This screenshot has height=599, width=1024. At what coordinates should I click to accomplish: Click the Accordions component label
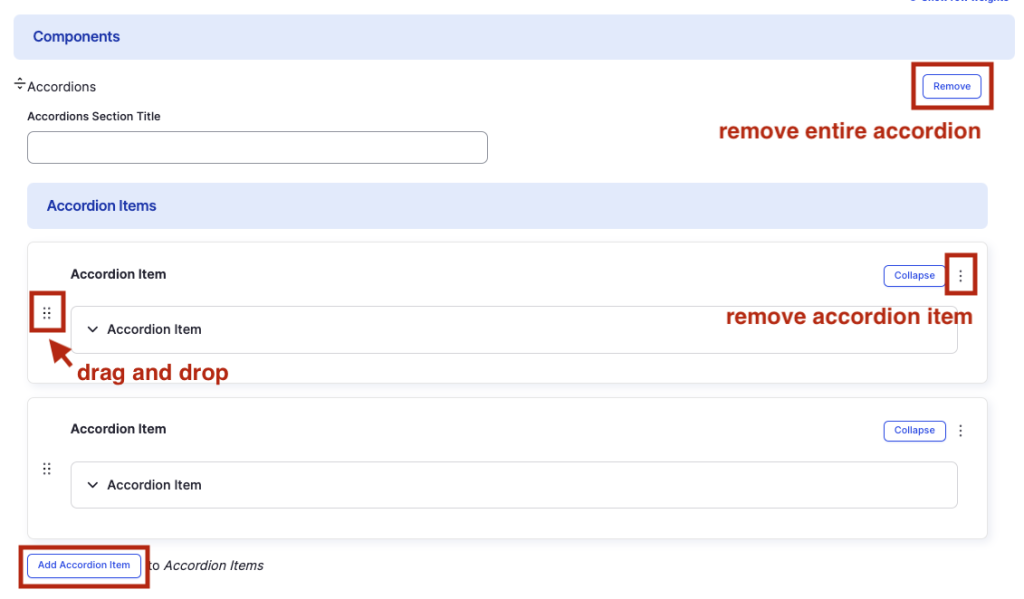(62, 87)
